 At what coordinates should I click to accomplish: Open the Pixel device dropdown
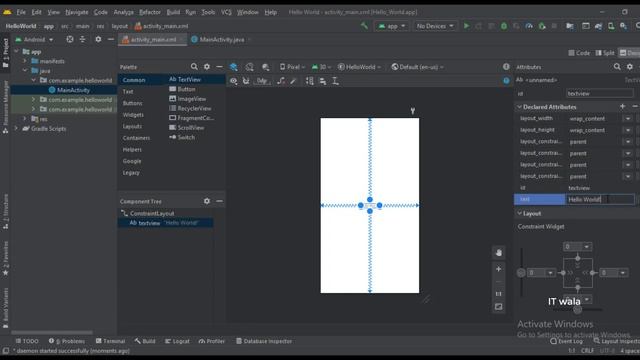click(x=292, y=67)
